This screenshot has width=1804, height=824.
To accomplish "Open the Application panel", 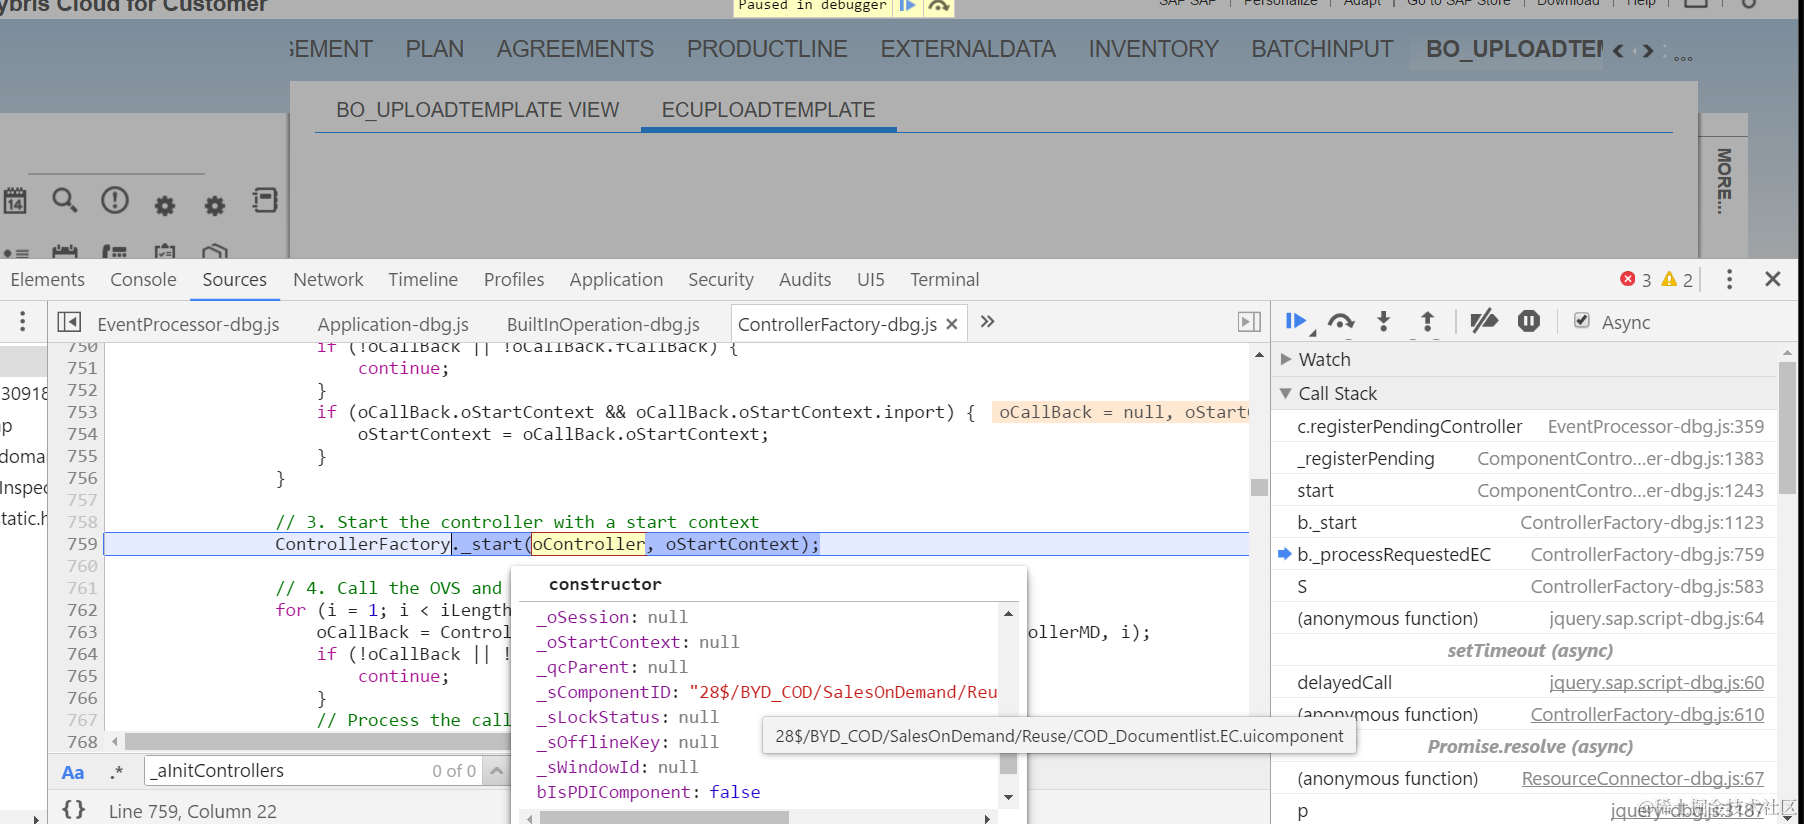I will tap(616, 280).
